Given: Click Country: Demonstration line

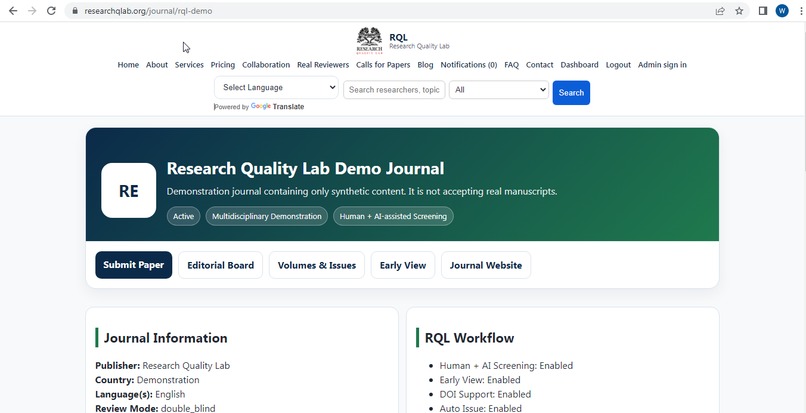Looking at the screenshot, I should (x=147, y=380).
